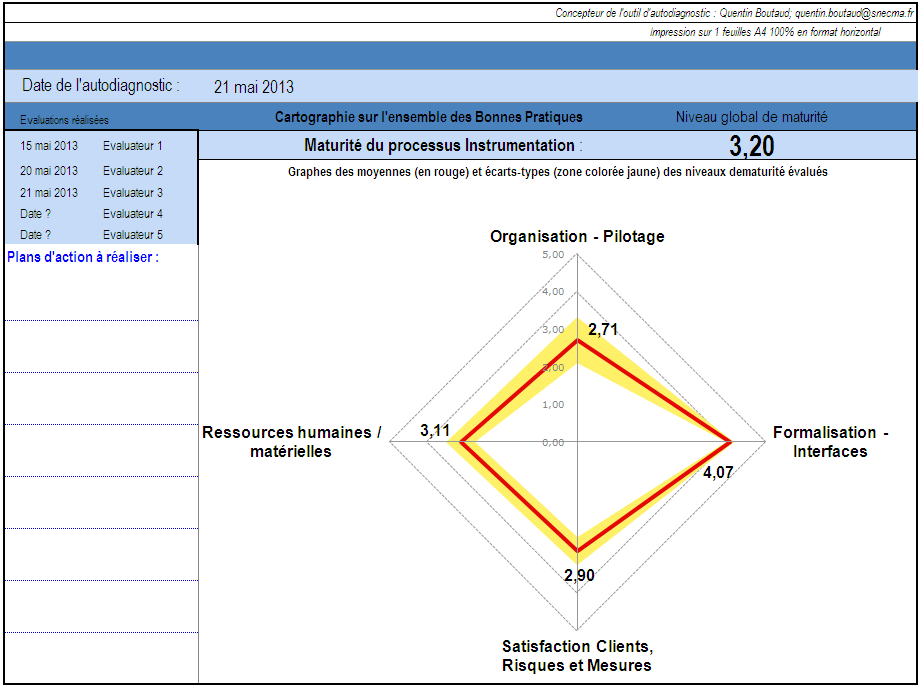Select the 'Formalisation - Interfaces' axis label
This screenshot has width=921, height=688.
830,442
